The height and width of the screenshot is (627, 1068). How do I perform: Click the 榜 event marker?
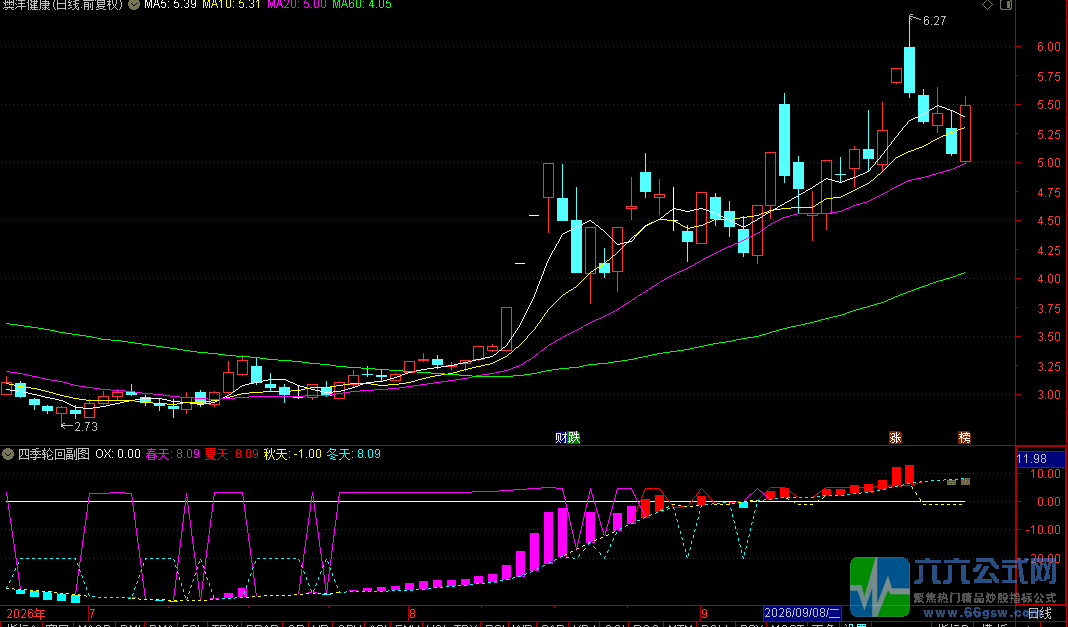964,438
